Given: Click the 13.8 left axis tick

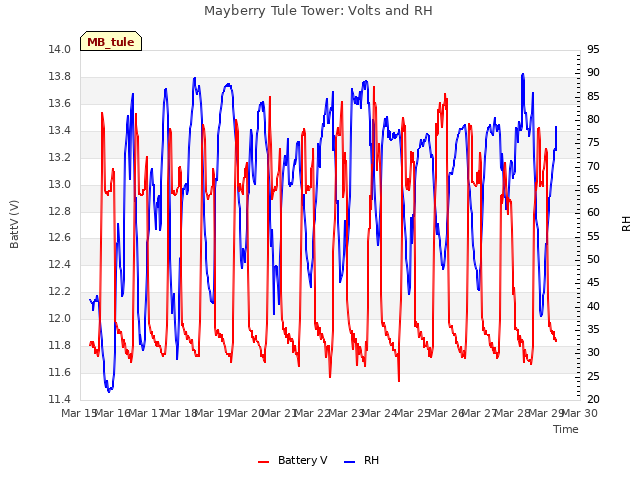Looking at the screenshot, I should 60,77.
